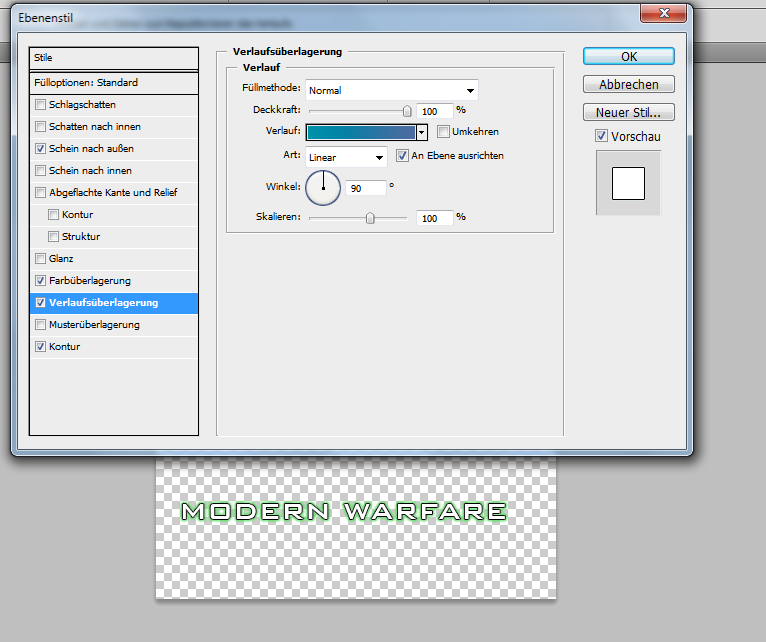Open the bottom Kontur settings by its label
The image size is (766, 642).
point(64,347)
